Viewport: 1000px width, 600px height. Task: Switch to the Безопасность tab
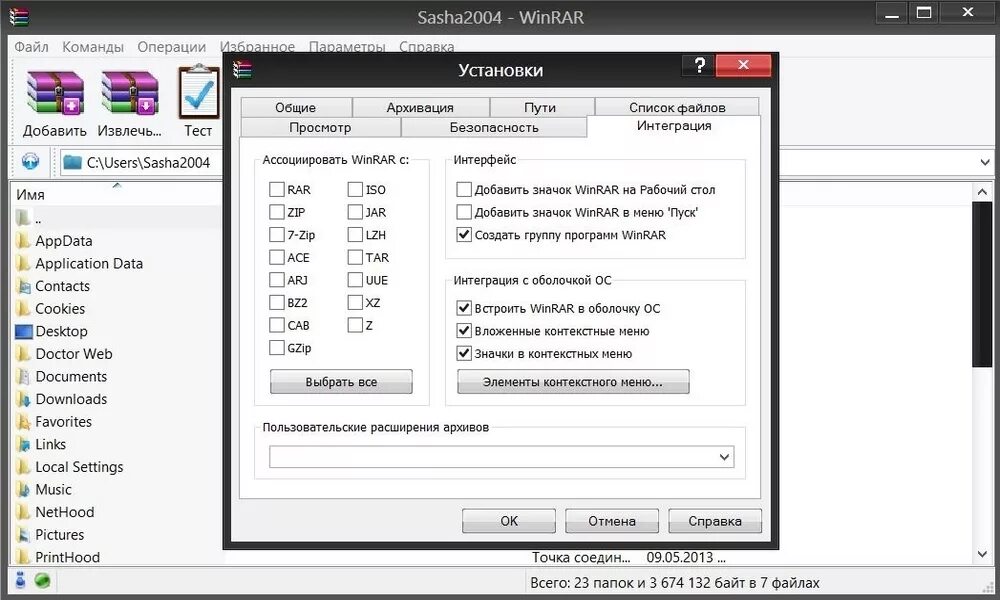pyautogui.click(x=494, y=127)
